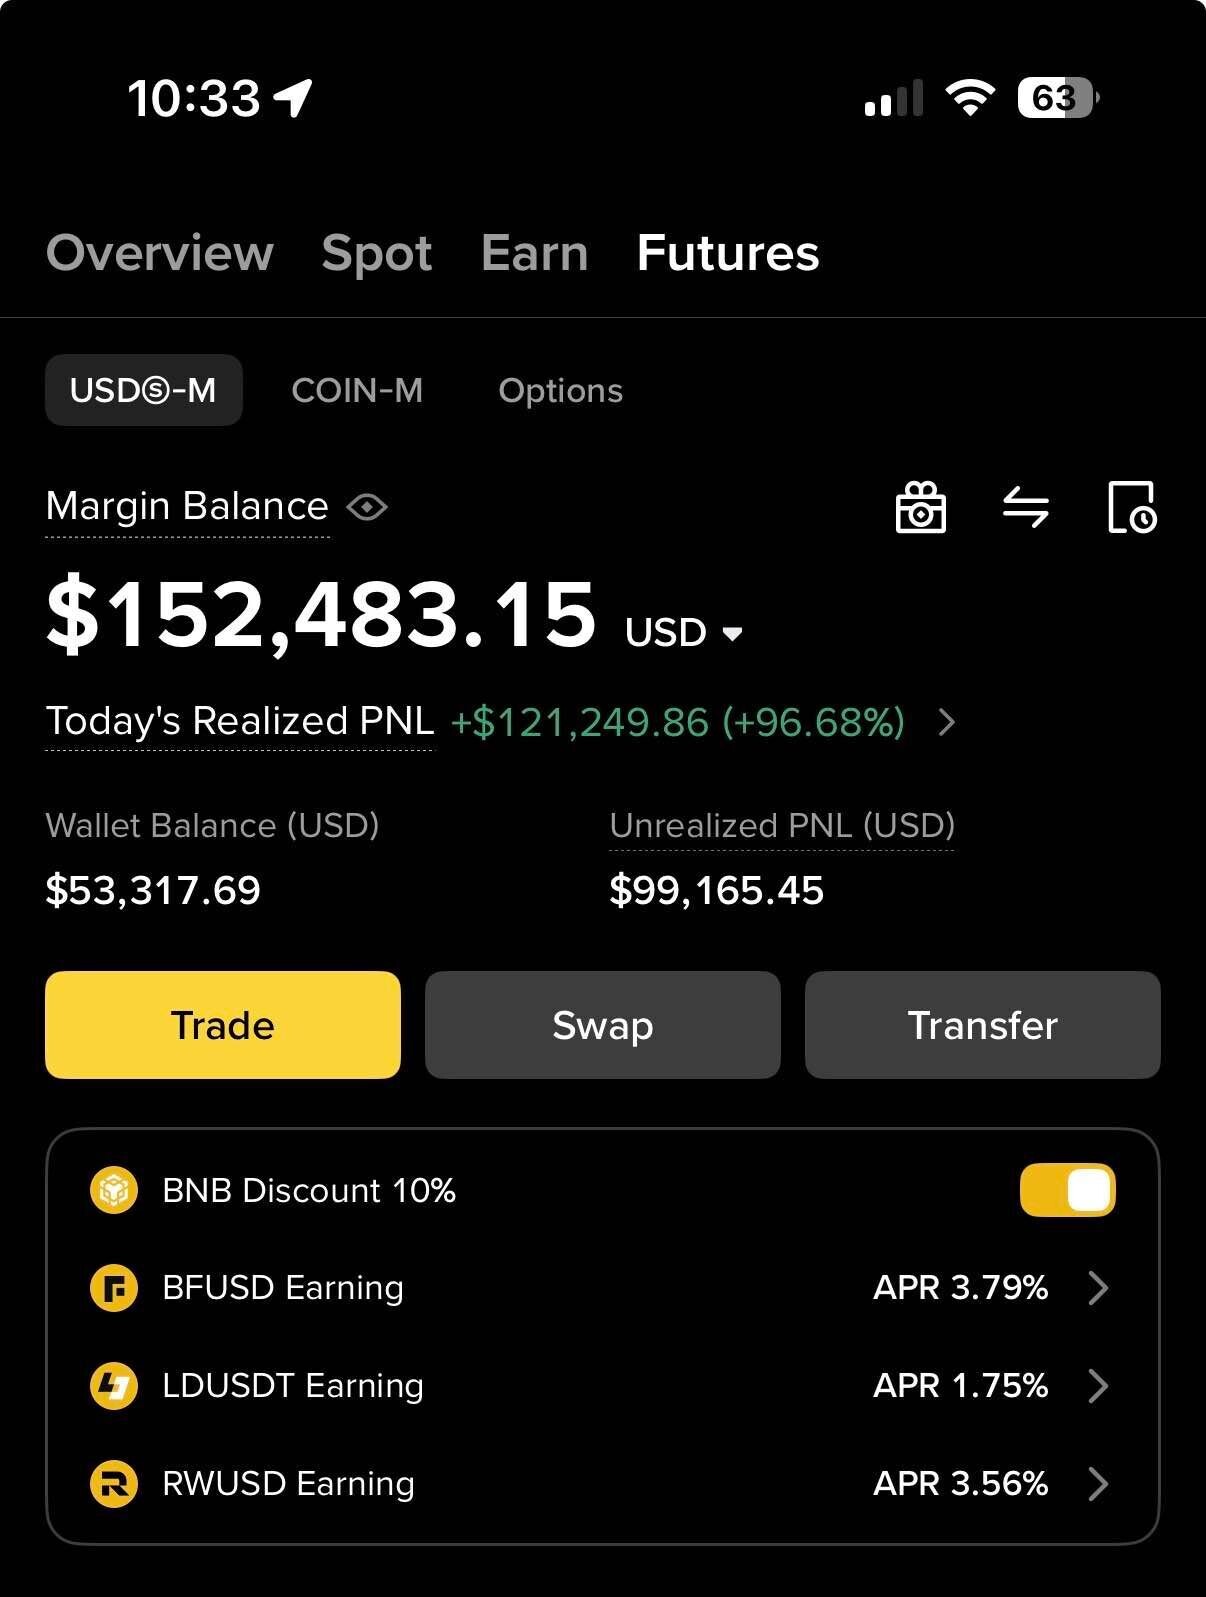
Task: Expand Today's Realized PNL details chevron
Action: [947, 722]
